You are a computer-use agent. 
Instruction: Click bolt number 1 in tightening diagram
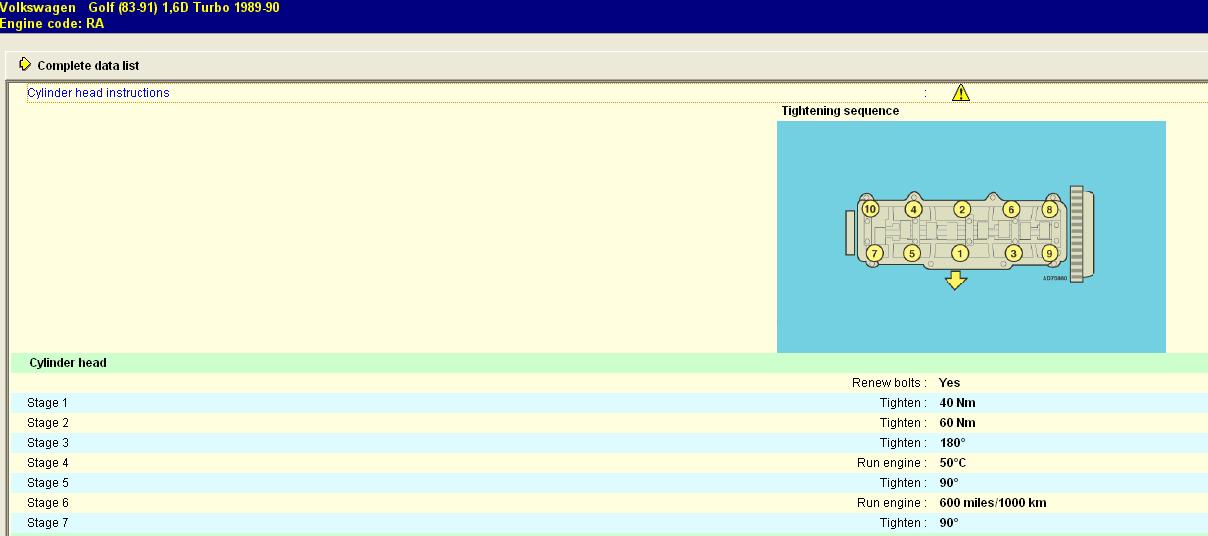960,253
